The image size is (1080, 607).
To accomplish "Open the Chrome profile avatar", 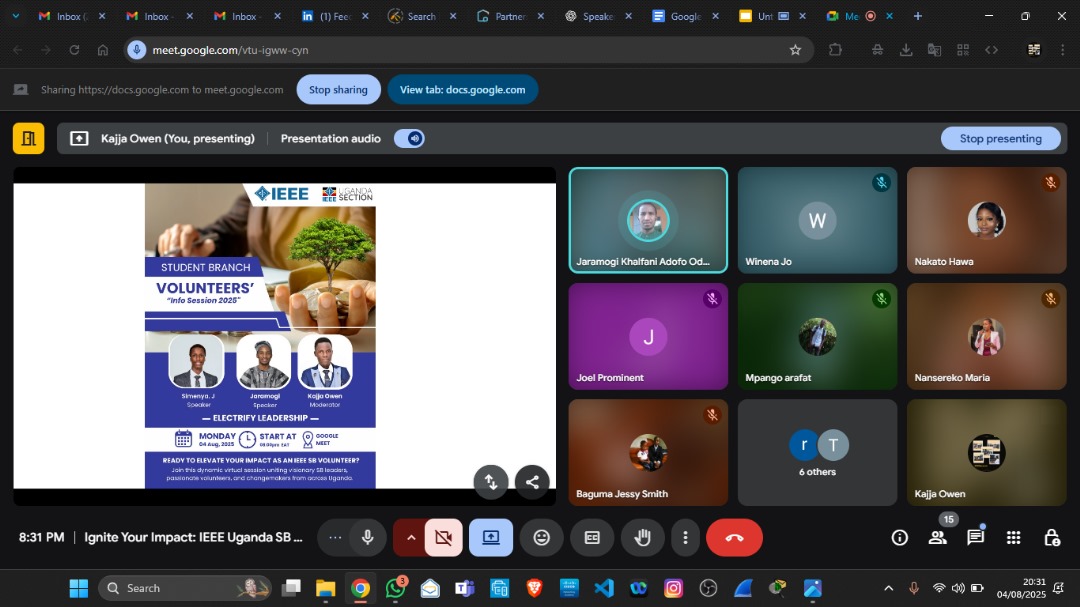I will 1034,50.
